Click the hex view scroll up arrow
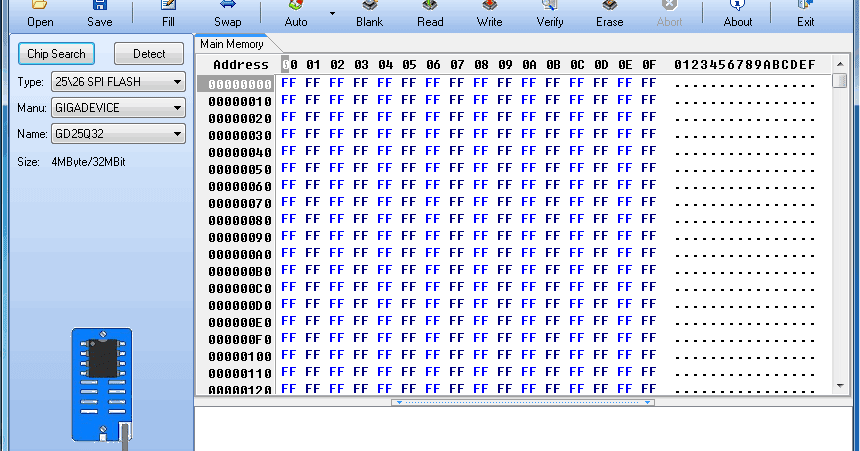860x451 pixels. [840, 64]
